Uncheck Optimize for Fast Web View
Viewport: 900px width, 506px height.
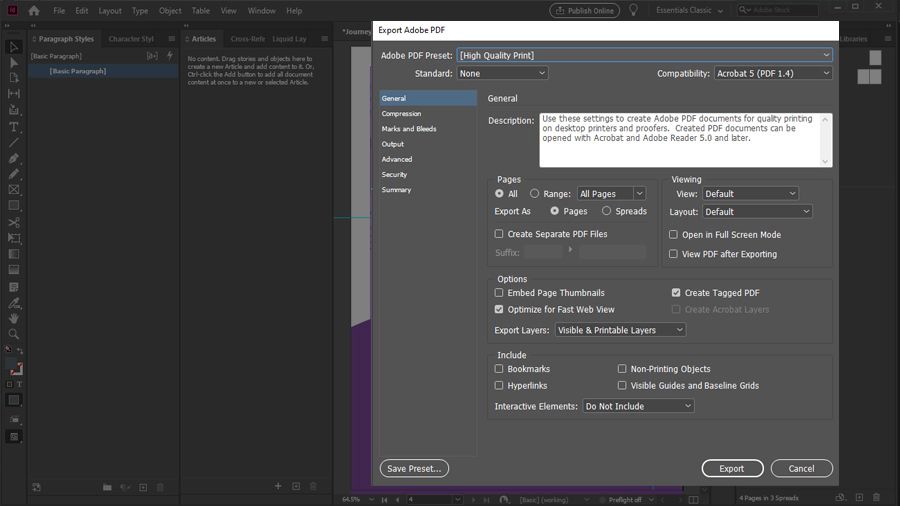click(x=499, y=309)
